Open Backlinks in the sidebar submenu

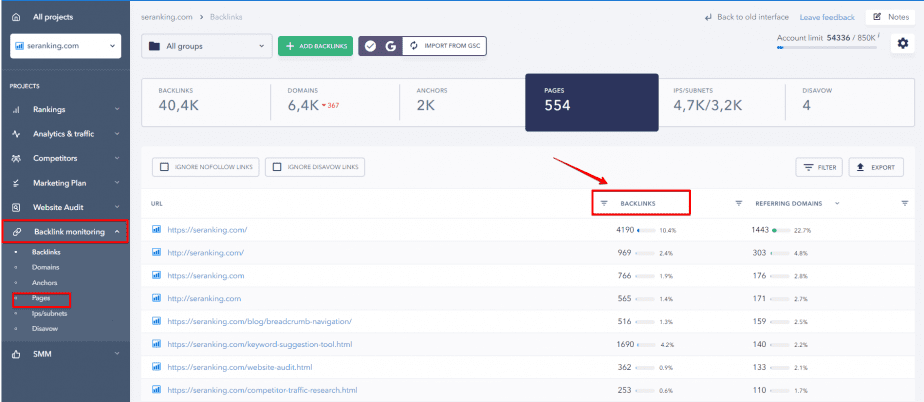46,252
